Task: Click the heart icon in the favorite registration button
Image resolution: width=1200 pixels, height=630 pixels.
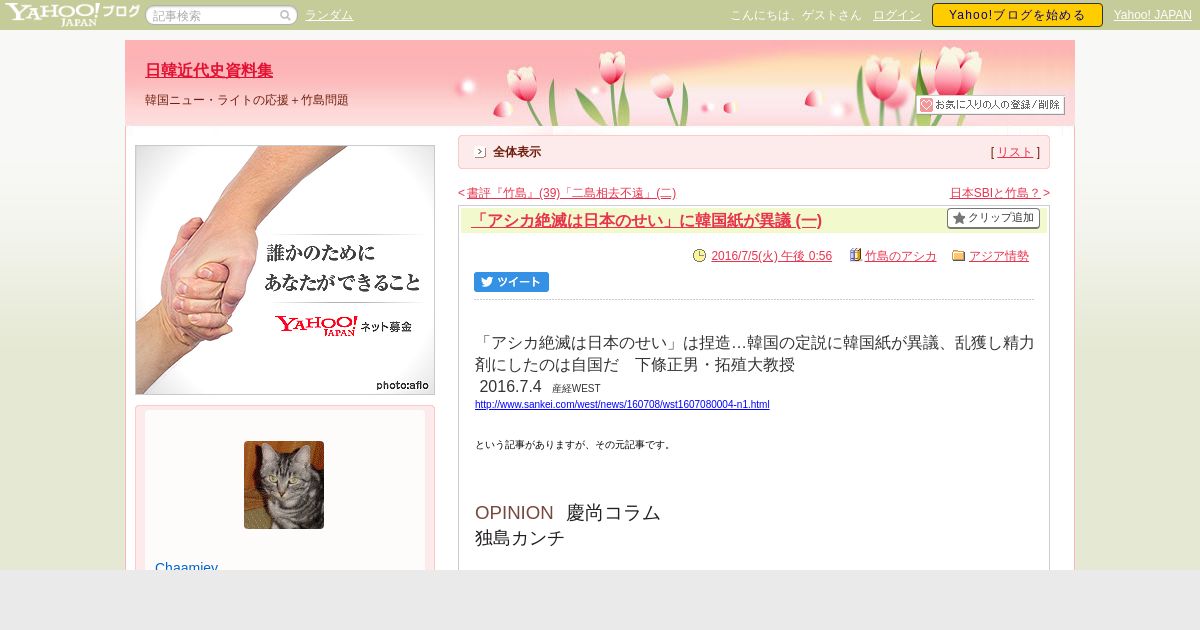Action: click(x=926, y=105)
